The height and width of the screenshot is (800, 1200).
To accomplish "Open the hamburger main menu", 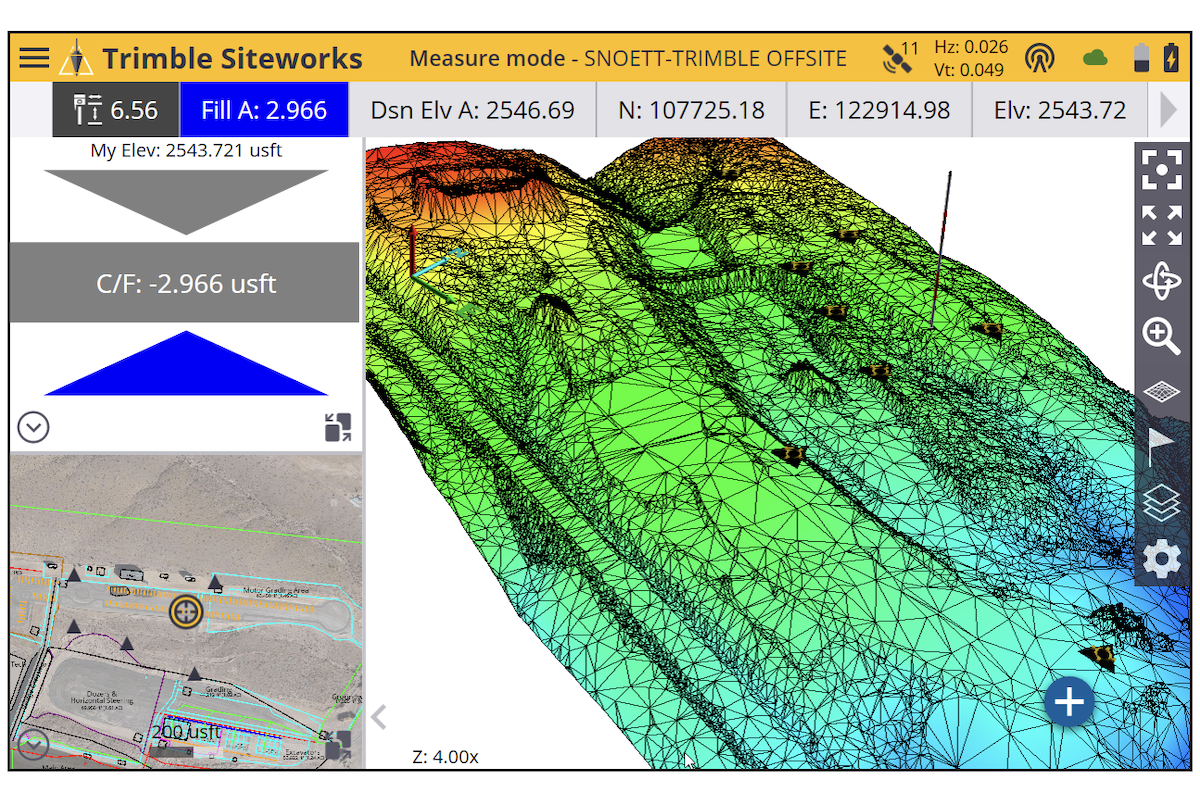I will click(x=34, y=57).
